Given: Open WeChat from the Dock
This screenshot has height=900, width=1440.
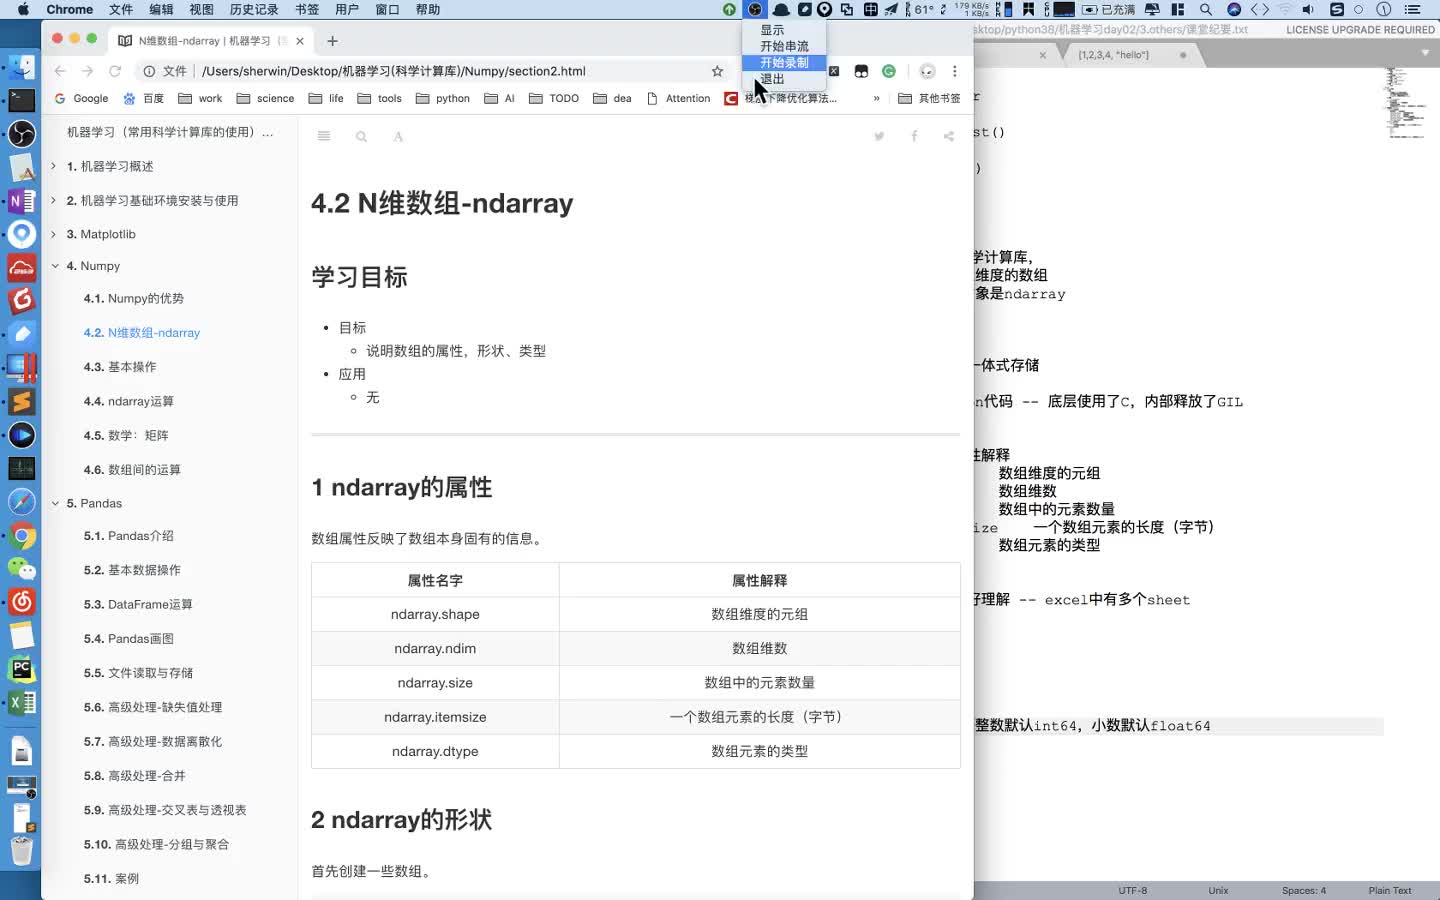Looking at the screenshot, I should [22, 569].
